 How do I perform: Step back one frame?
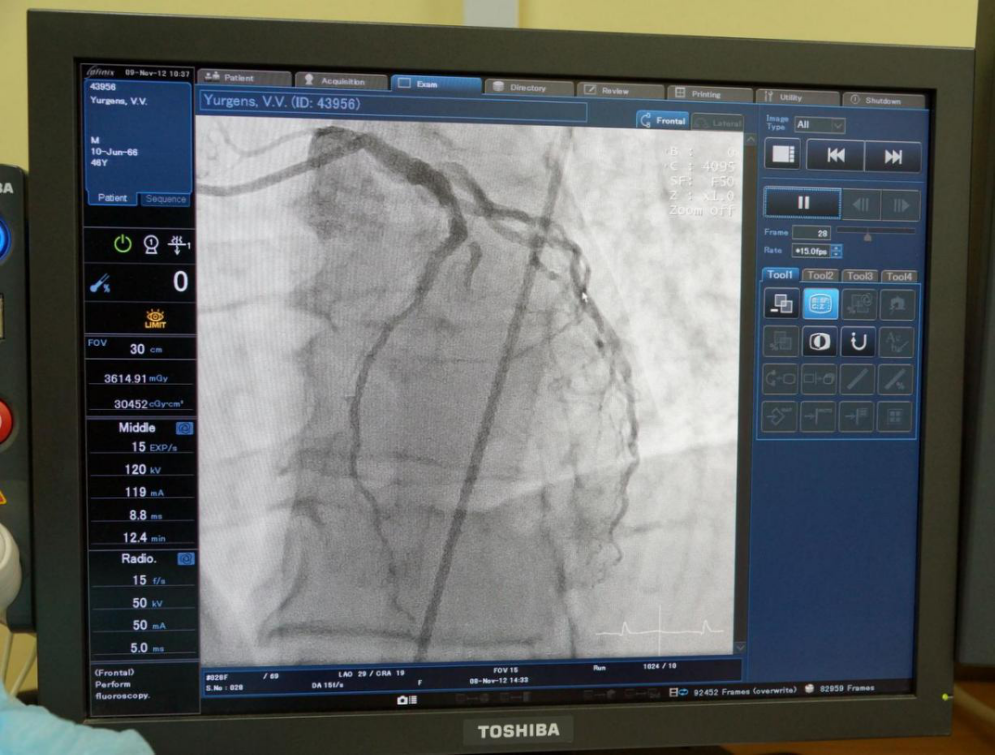coord(861,204)
